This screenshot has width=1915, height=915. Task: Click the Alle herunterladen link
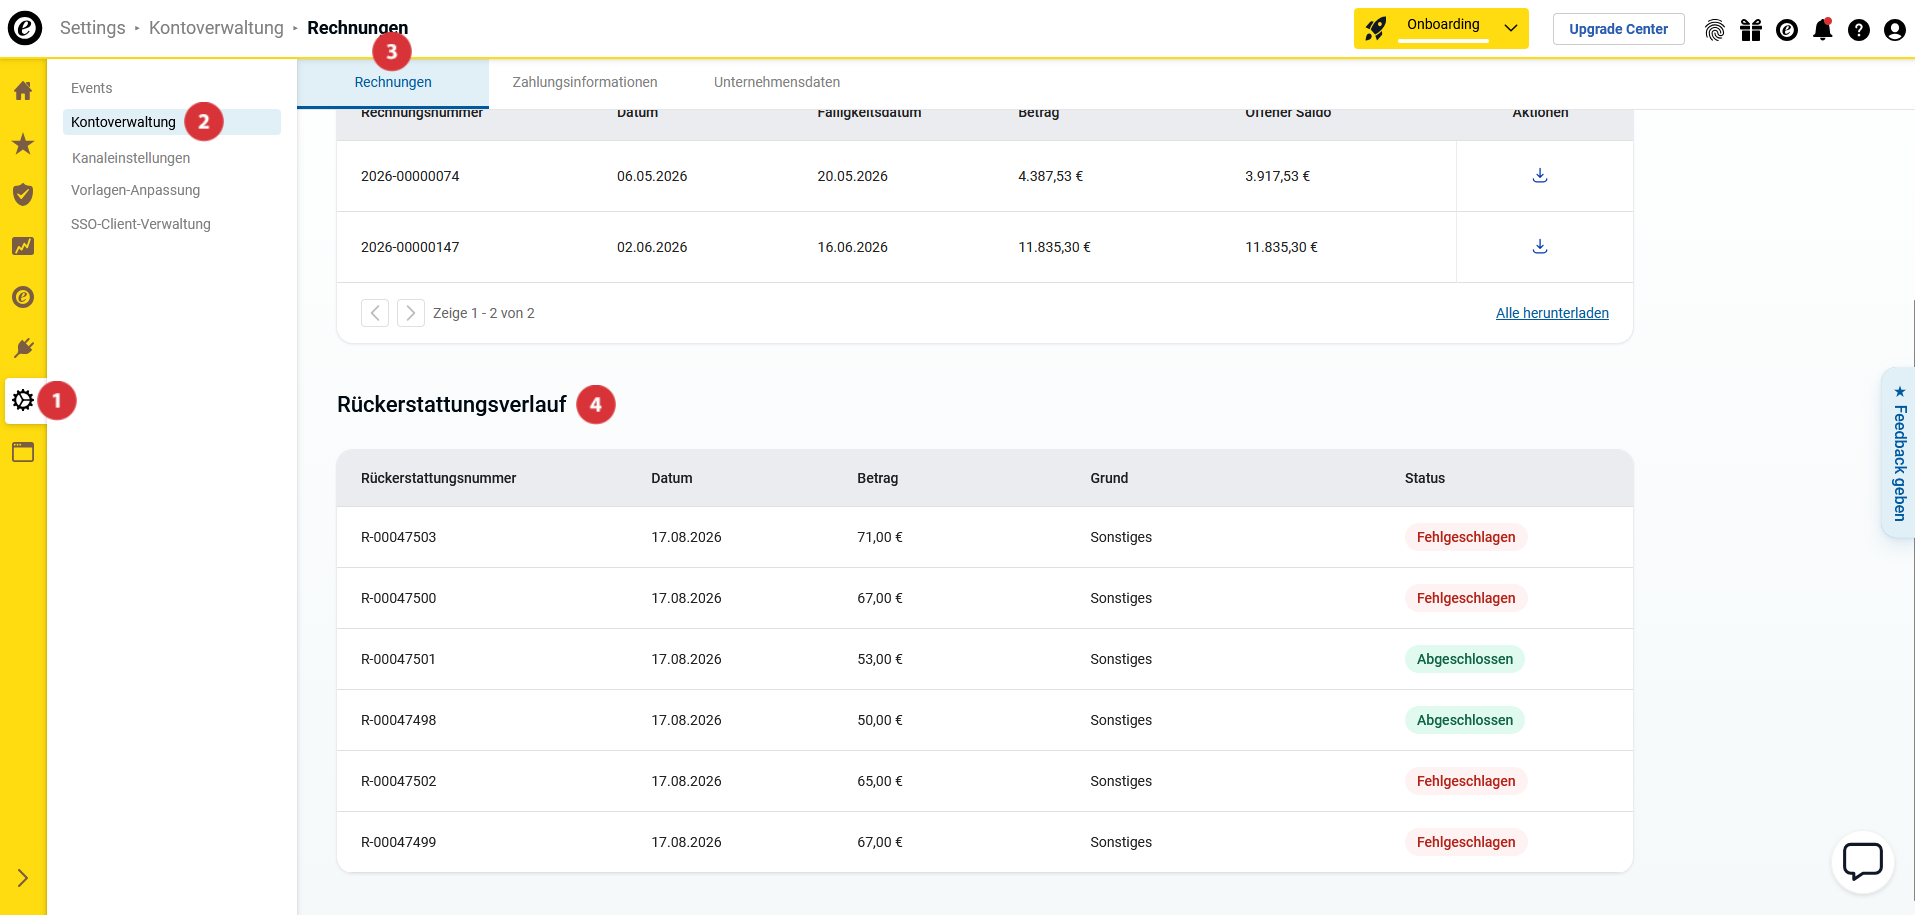[1552, 313]
